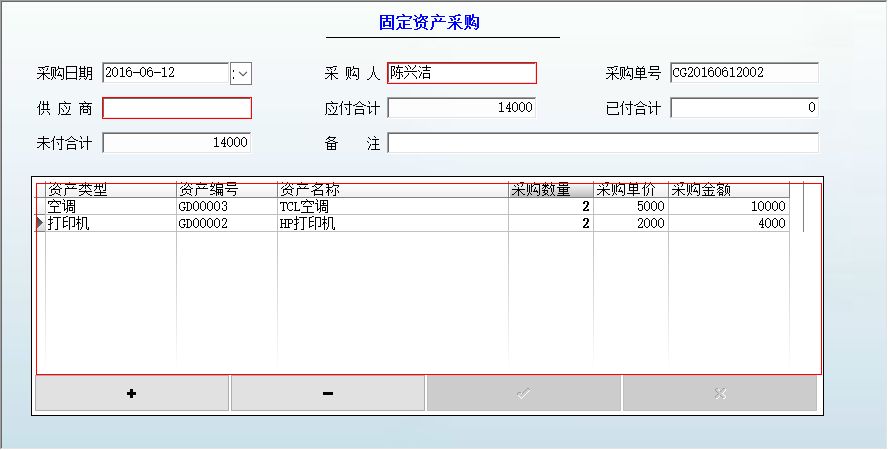Image resolution: width=888 pixels, height=450 pixels.
Task: Click the 资产编号 column header
Action: click(227, 190)
